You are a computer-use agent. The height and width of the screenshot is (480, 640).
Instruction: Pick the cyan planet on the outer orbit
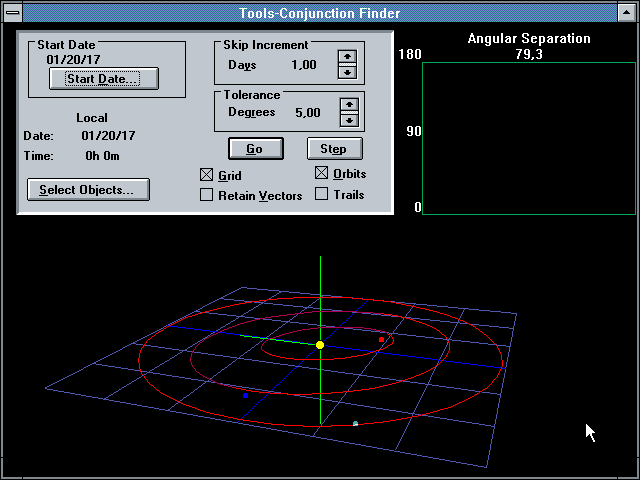(x=355, y=424)
